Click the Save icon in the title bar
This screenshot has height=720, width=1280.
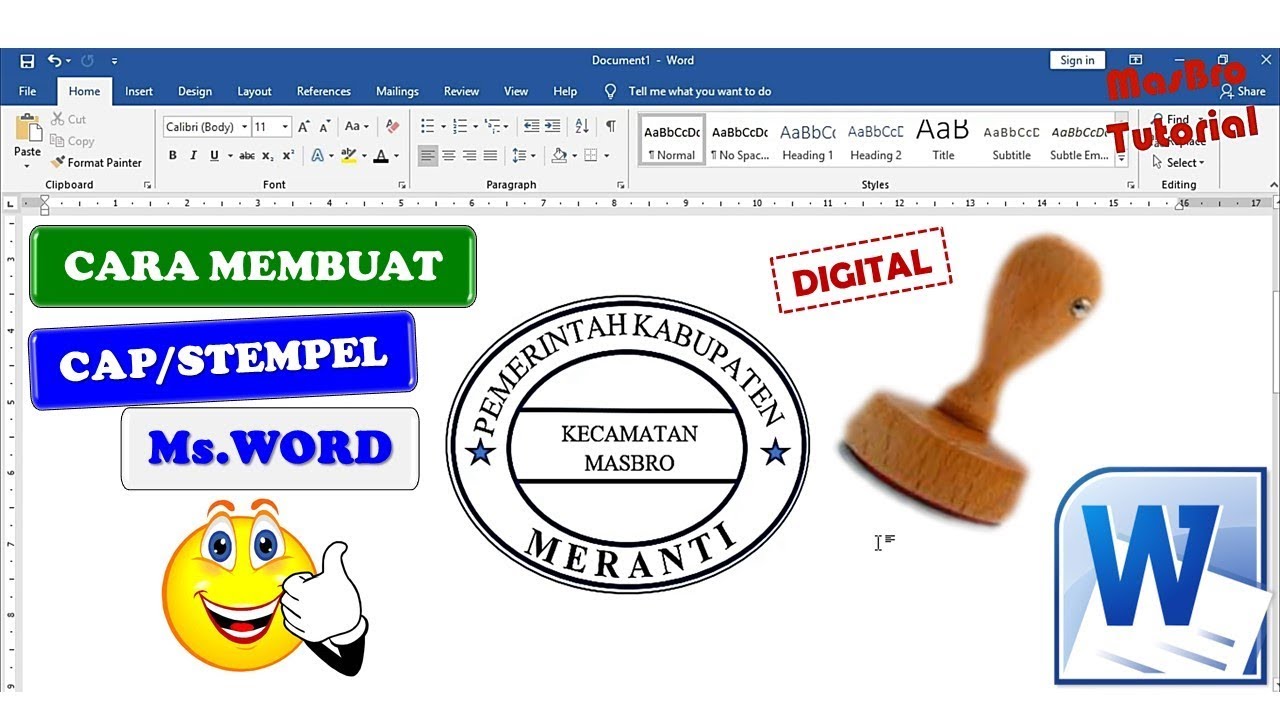click(27, 60)
